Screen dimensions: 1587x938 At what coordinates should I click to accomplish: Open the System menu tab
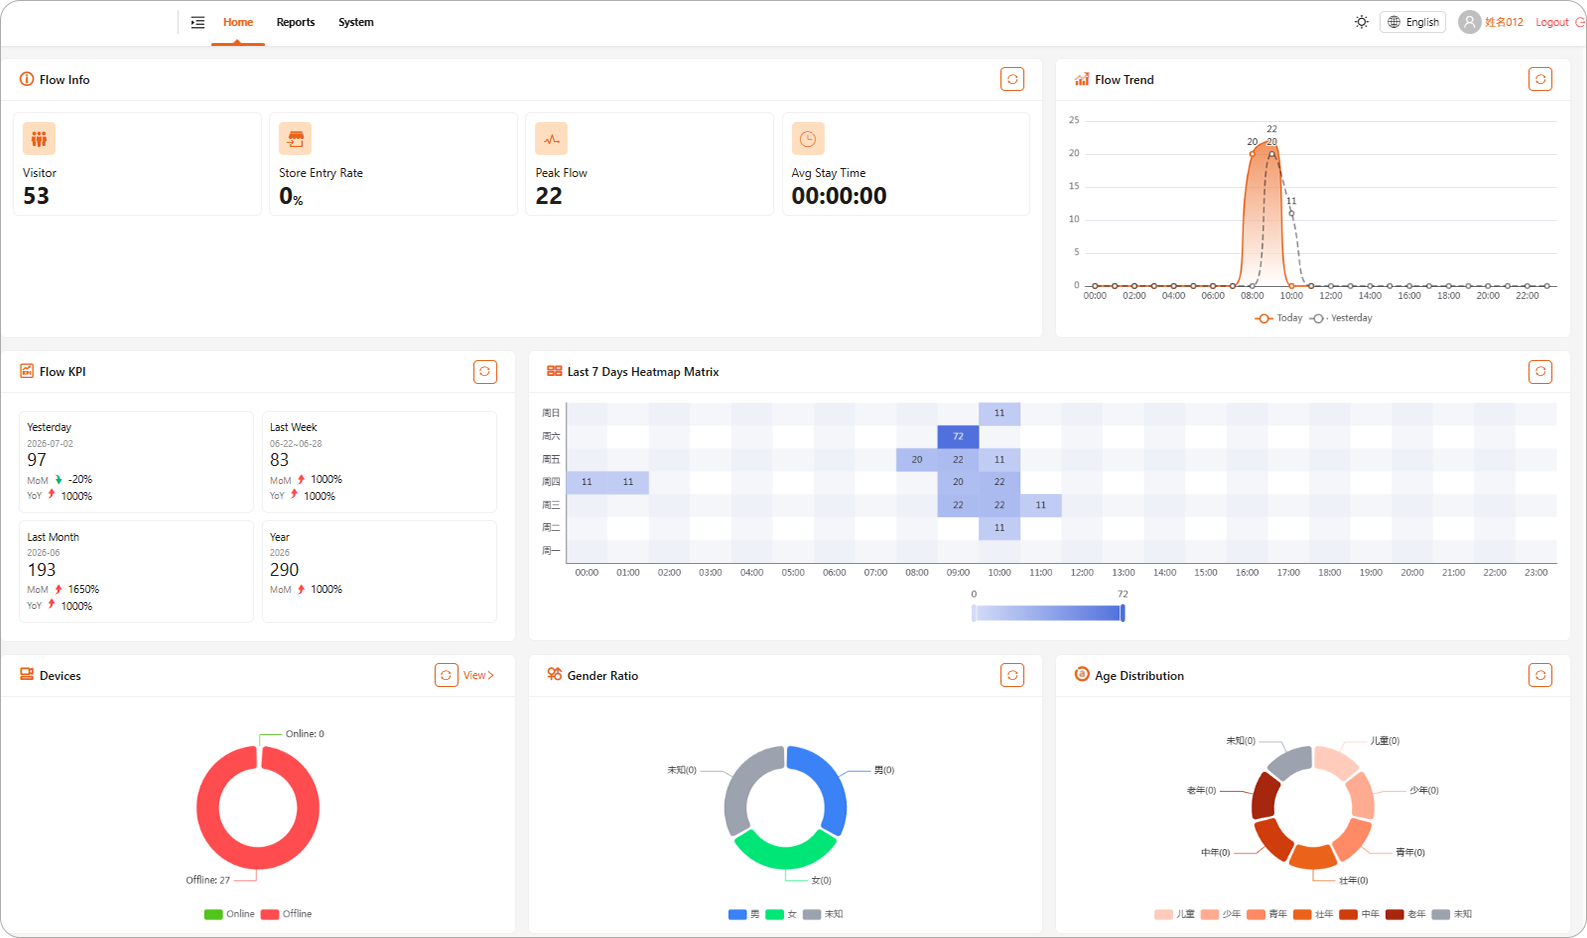tap(356, 22)
